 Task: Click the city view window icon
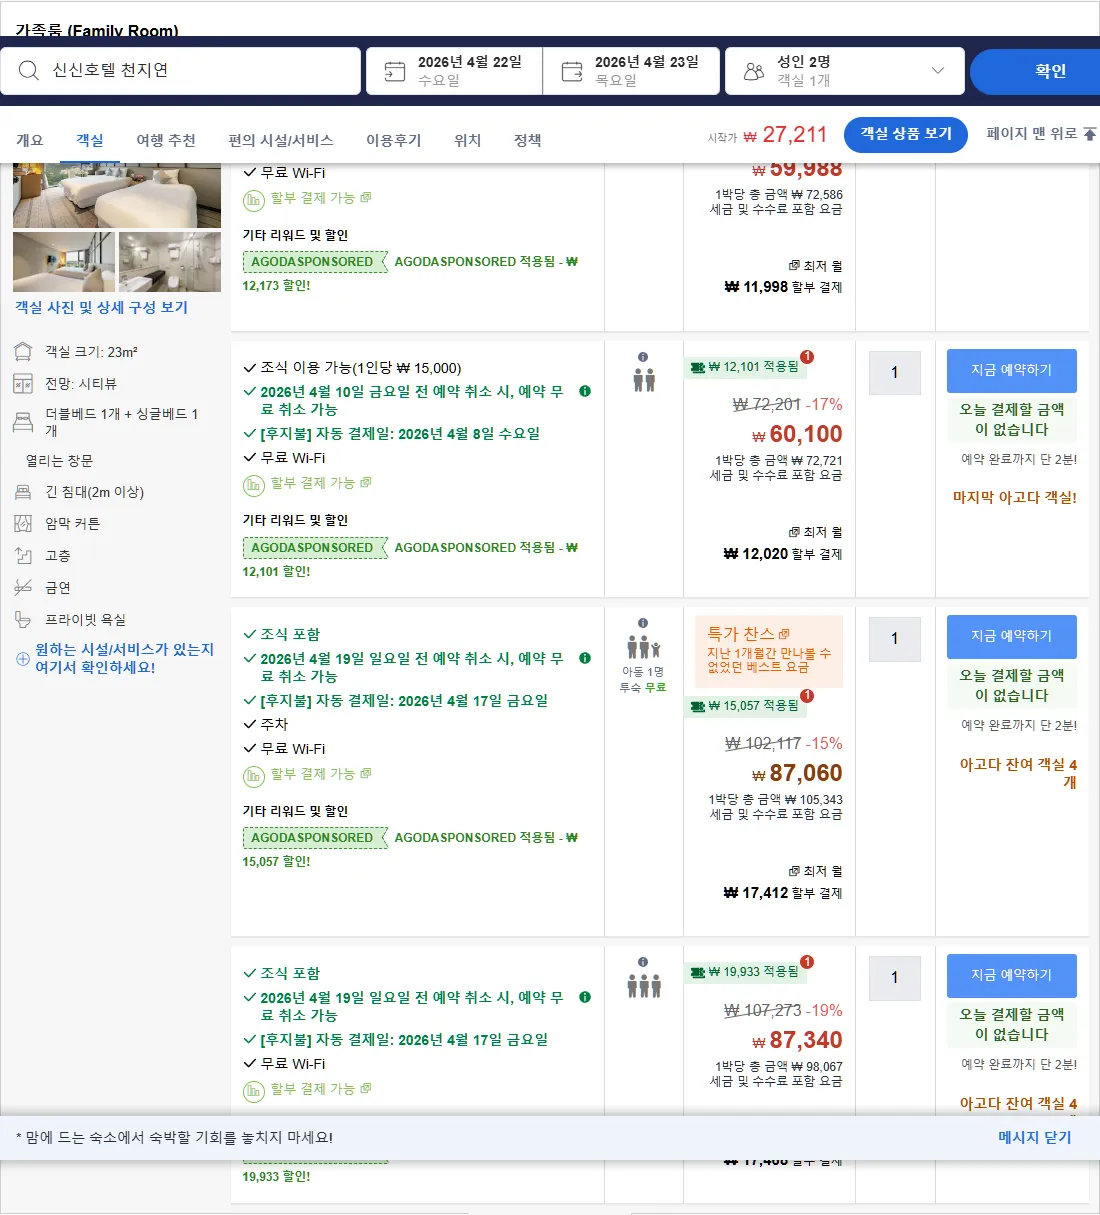pyautogui.click(x=23, y=384)
